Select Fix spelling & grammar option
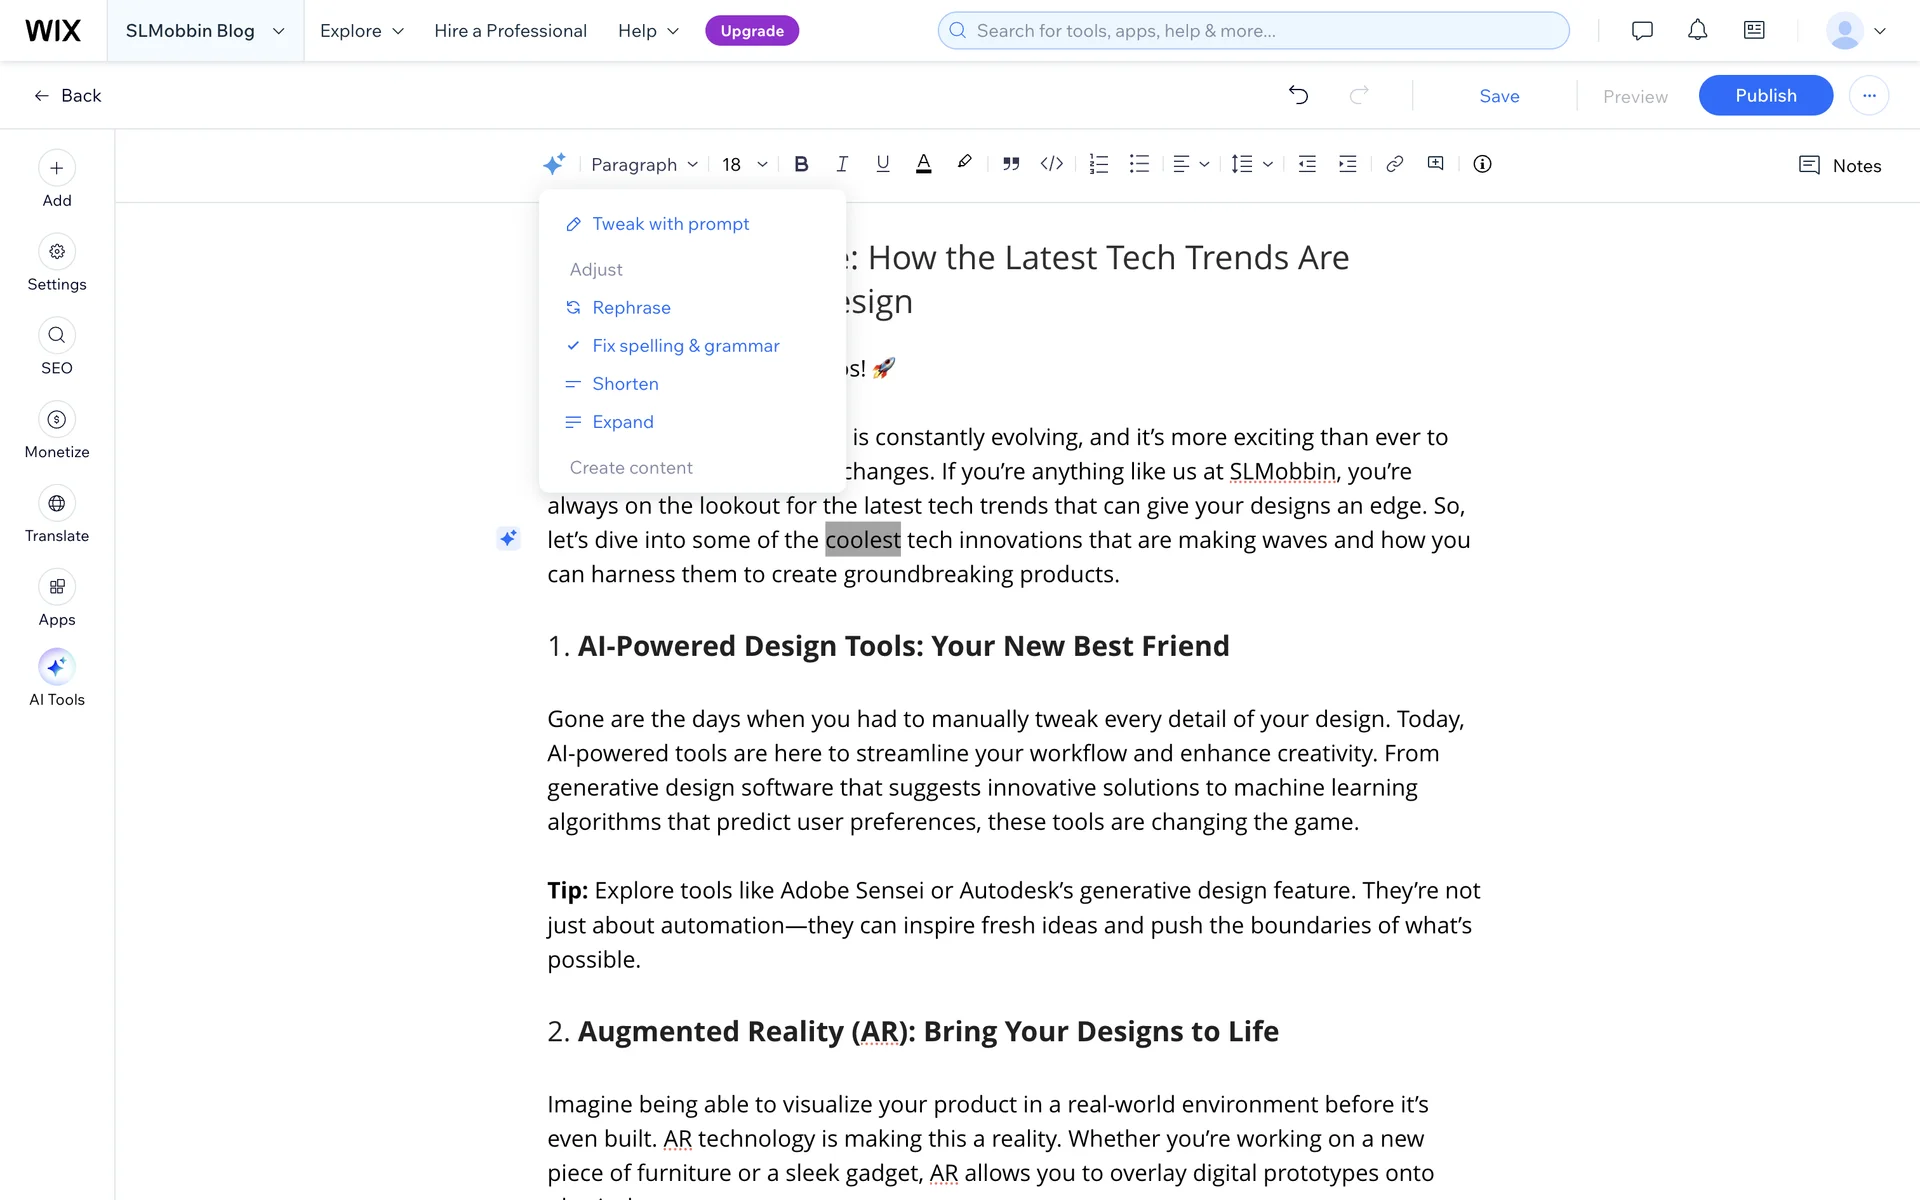Screen dimensions: 1920x1200 [x=685, y=346]
